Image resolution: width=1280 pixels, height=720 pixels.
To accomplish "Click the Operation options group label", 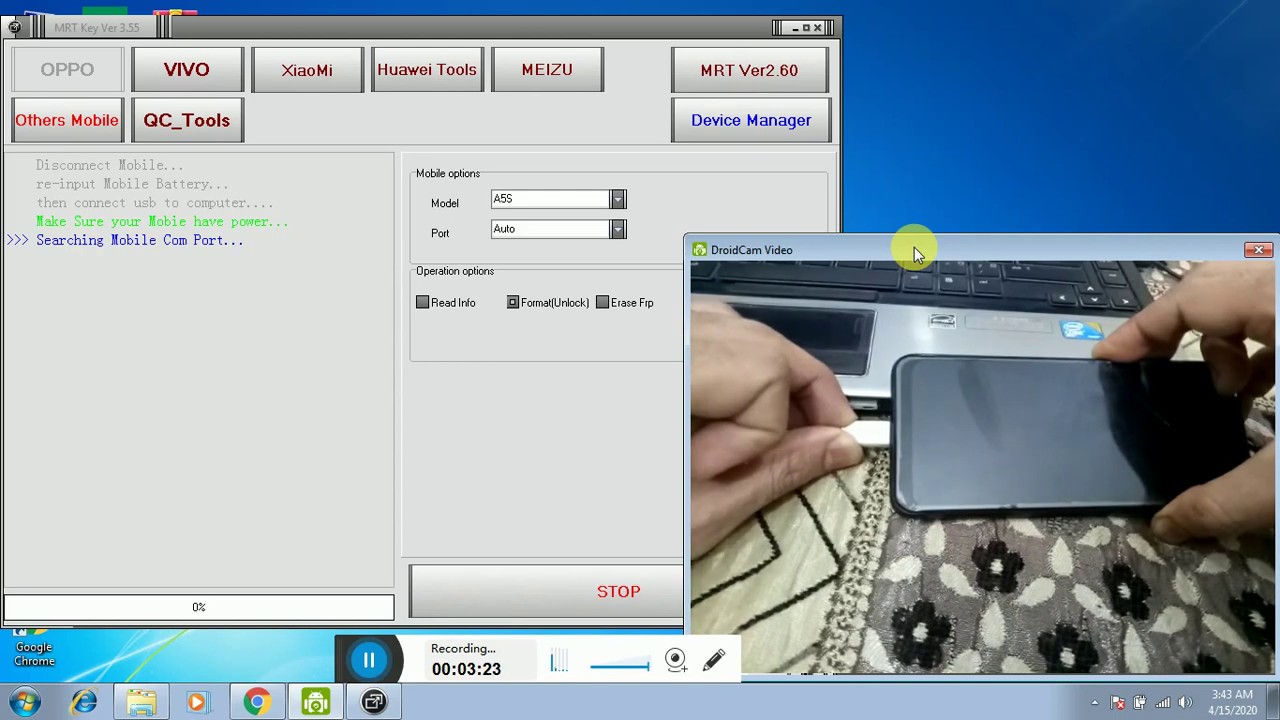I will click(455, 271).
